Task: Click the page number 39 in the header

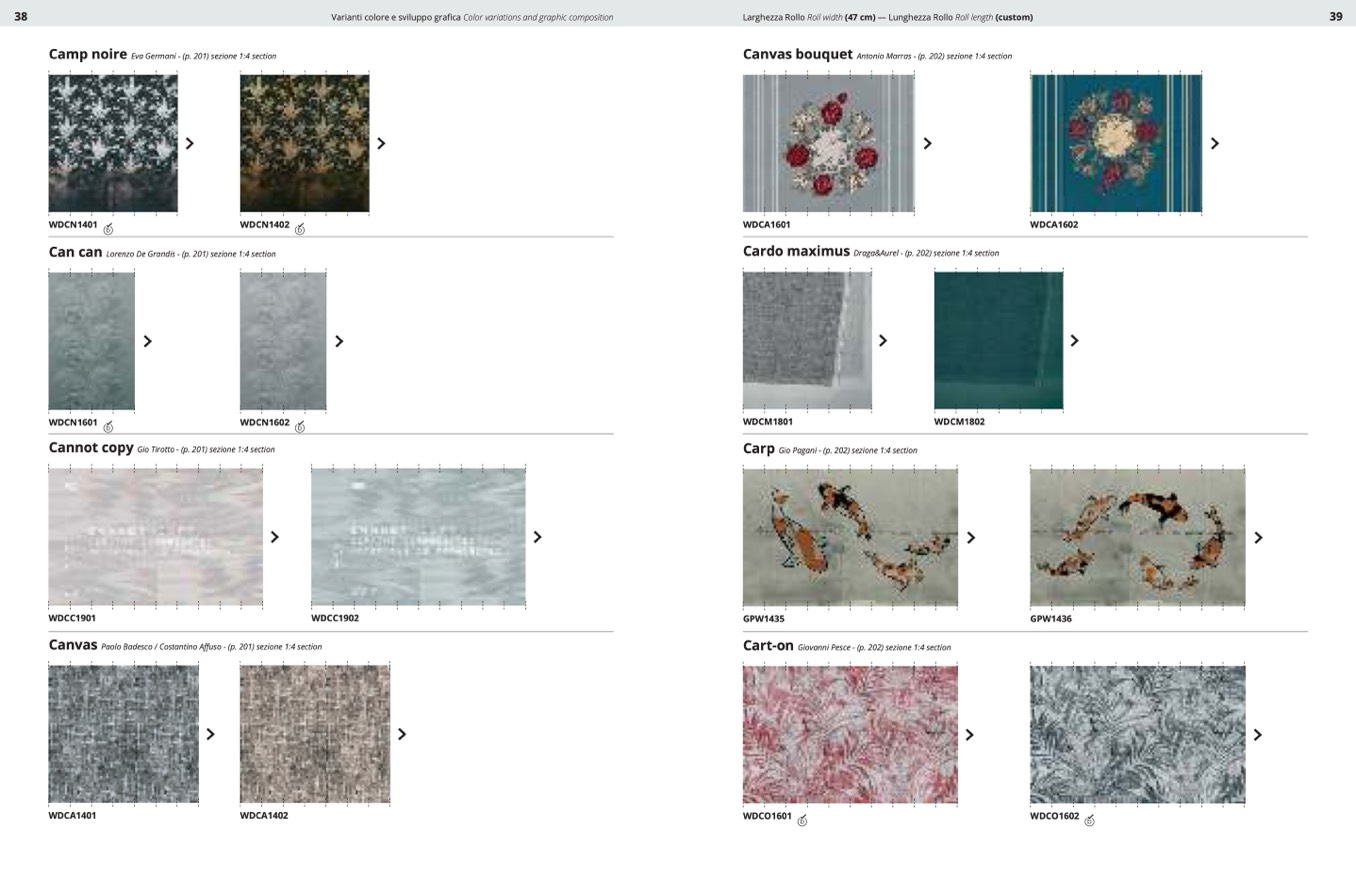Action: [1335, 17]
